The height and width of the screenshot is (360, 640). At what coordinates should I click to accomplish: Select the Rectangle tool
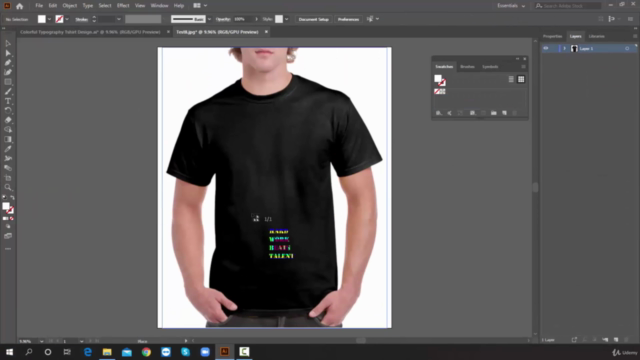click(x=8, y=82)
